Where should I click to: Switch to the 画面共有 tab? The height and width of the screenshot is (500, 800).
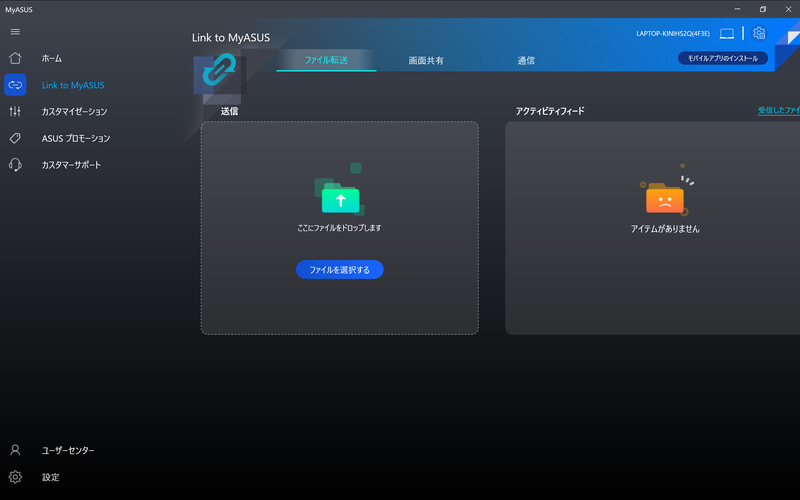click(426, 61)
